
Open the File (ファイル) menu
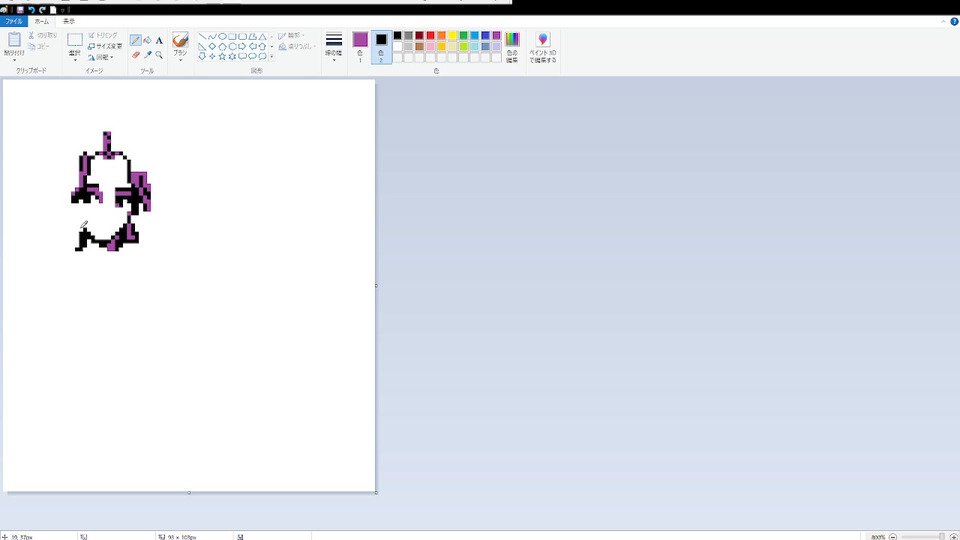[13, 21]
